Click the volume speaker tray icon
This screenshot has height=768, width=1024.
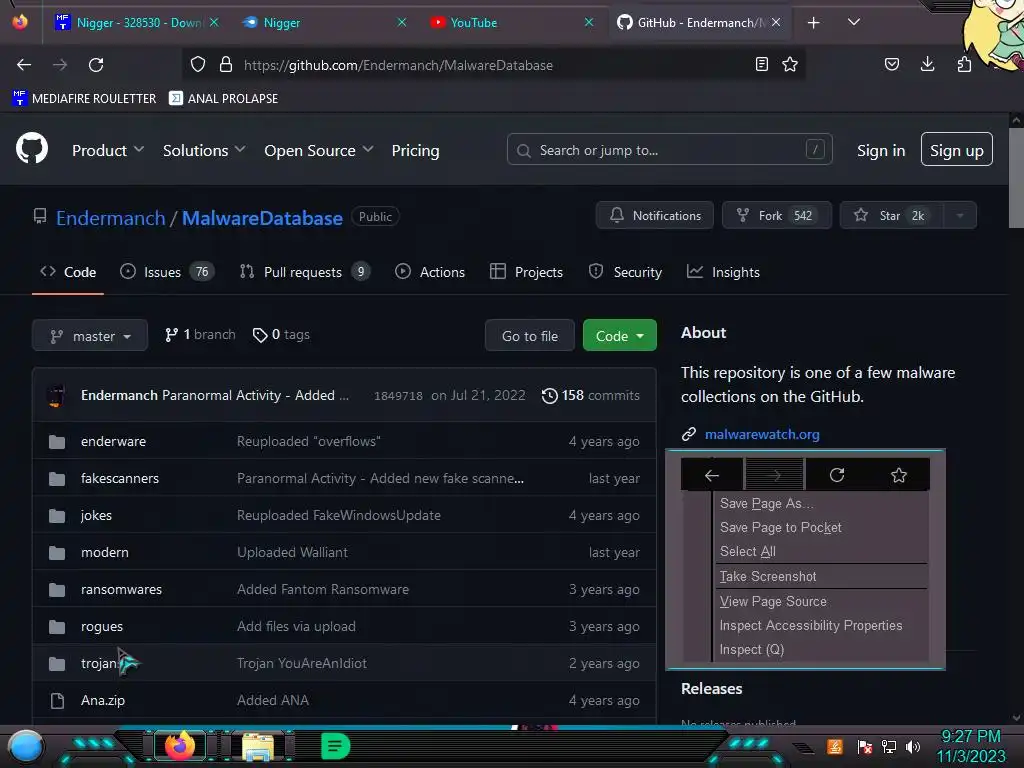[913, 746]
